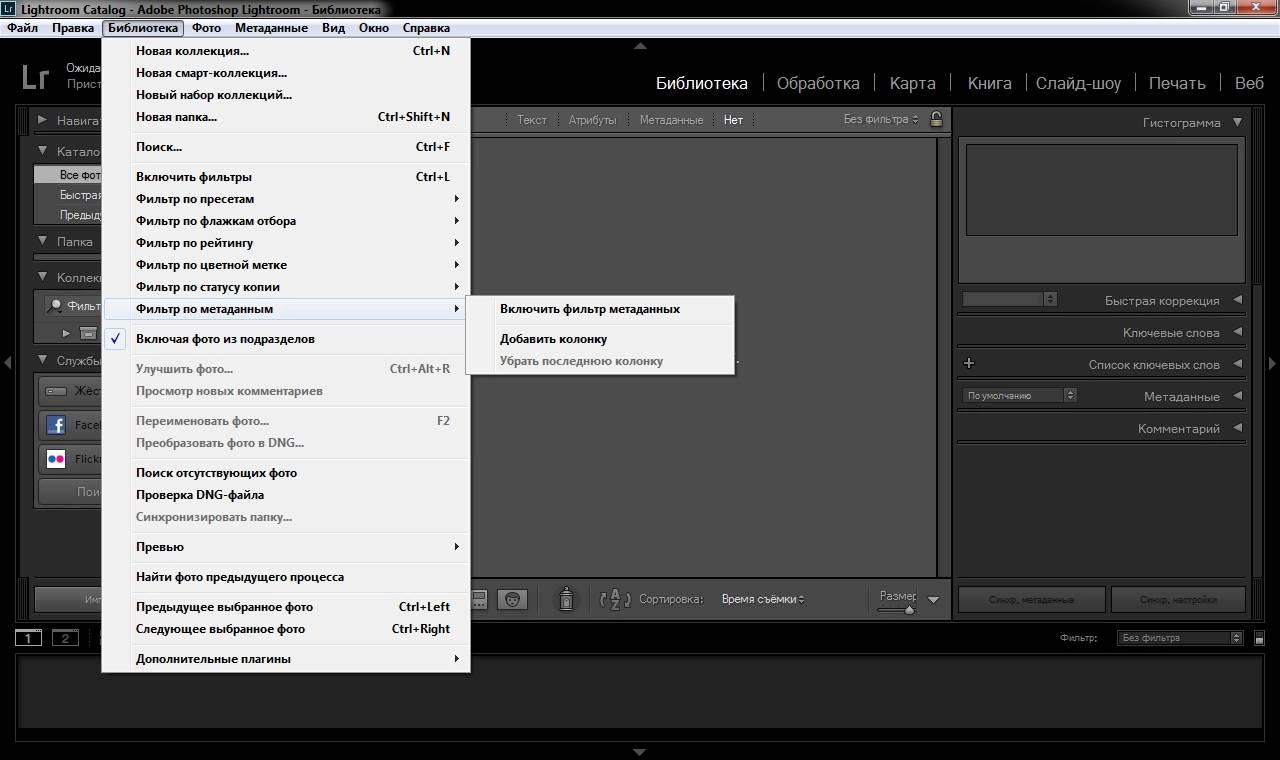Switch to people face view icon
Screen dimensions: 1280x760
click(512, 599)
